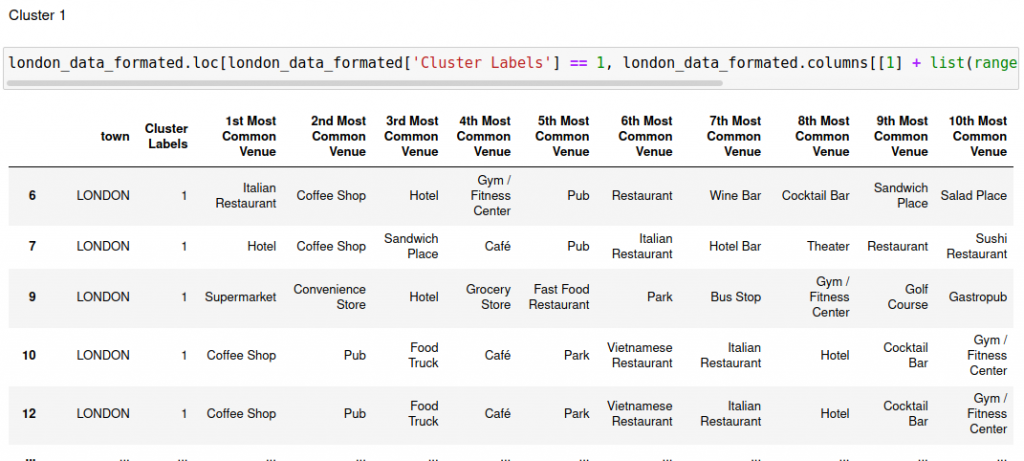Click the "10th Most Common Venue" header
The height and width of the screenshot is (461, 1024).
[979, 136]
